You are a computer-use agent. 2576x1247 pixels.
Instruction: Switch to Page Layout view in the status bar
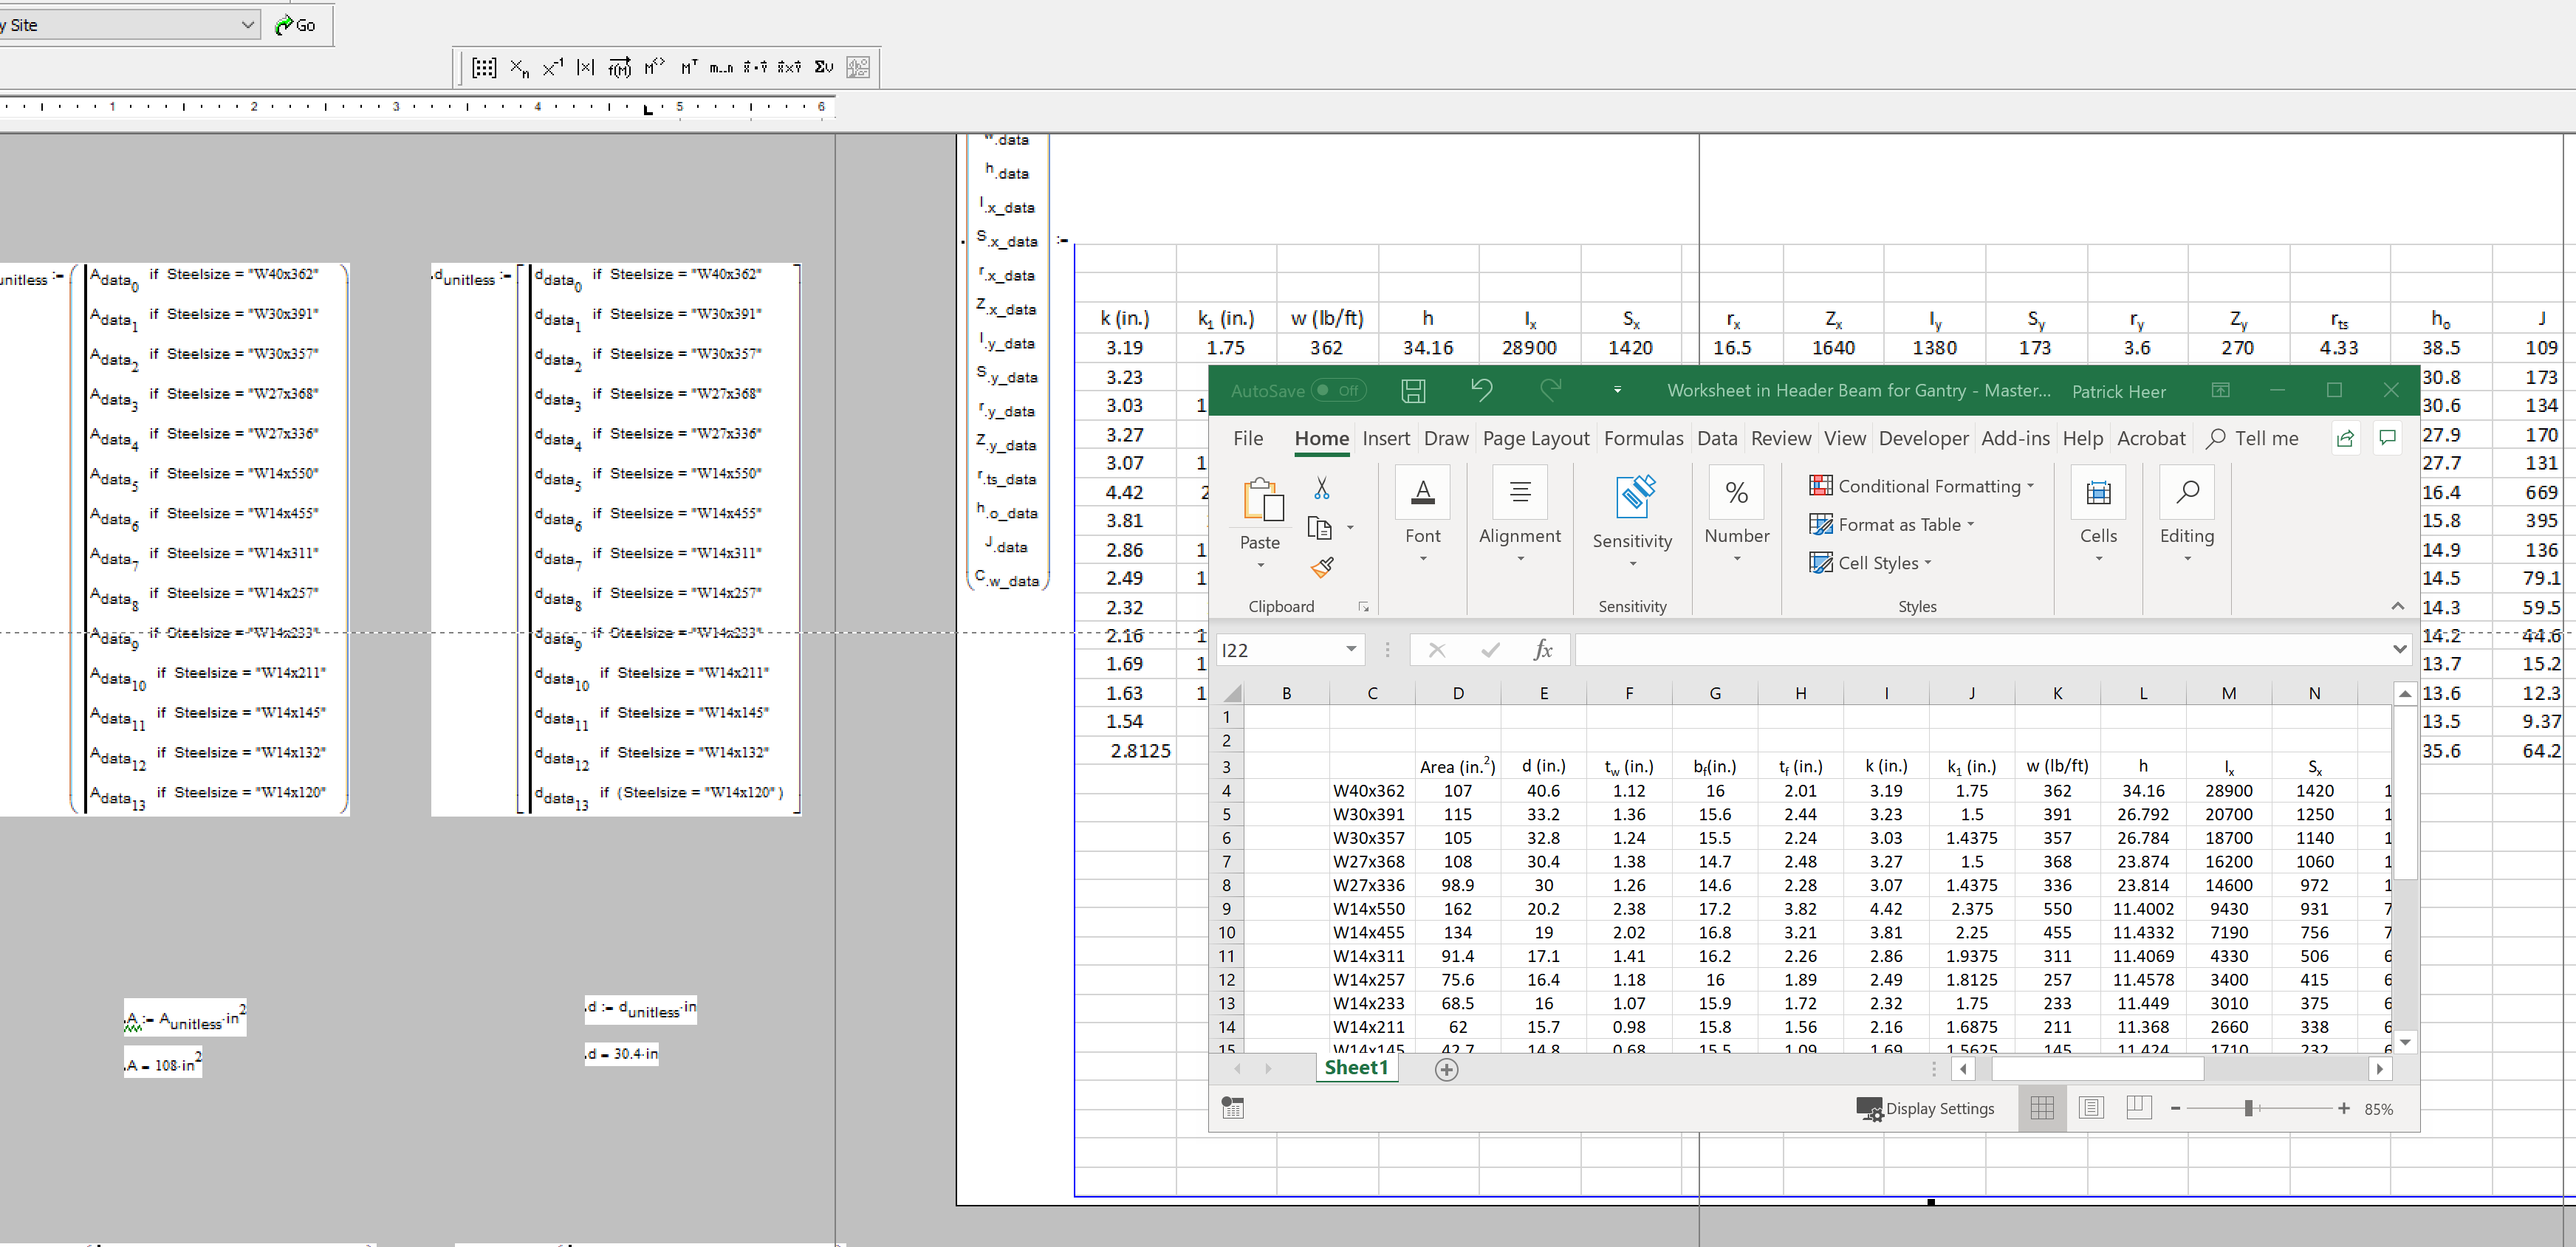(x=2091, y=1108)
